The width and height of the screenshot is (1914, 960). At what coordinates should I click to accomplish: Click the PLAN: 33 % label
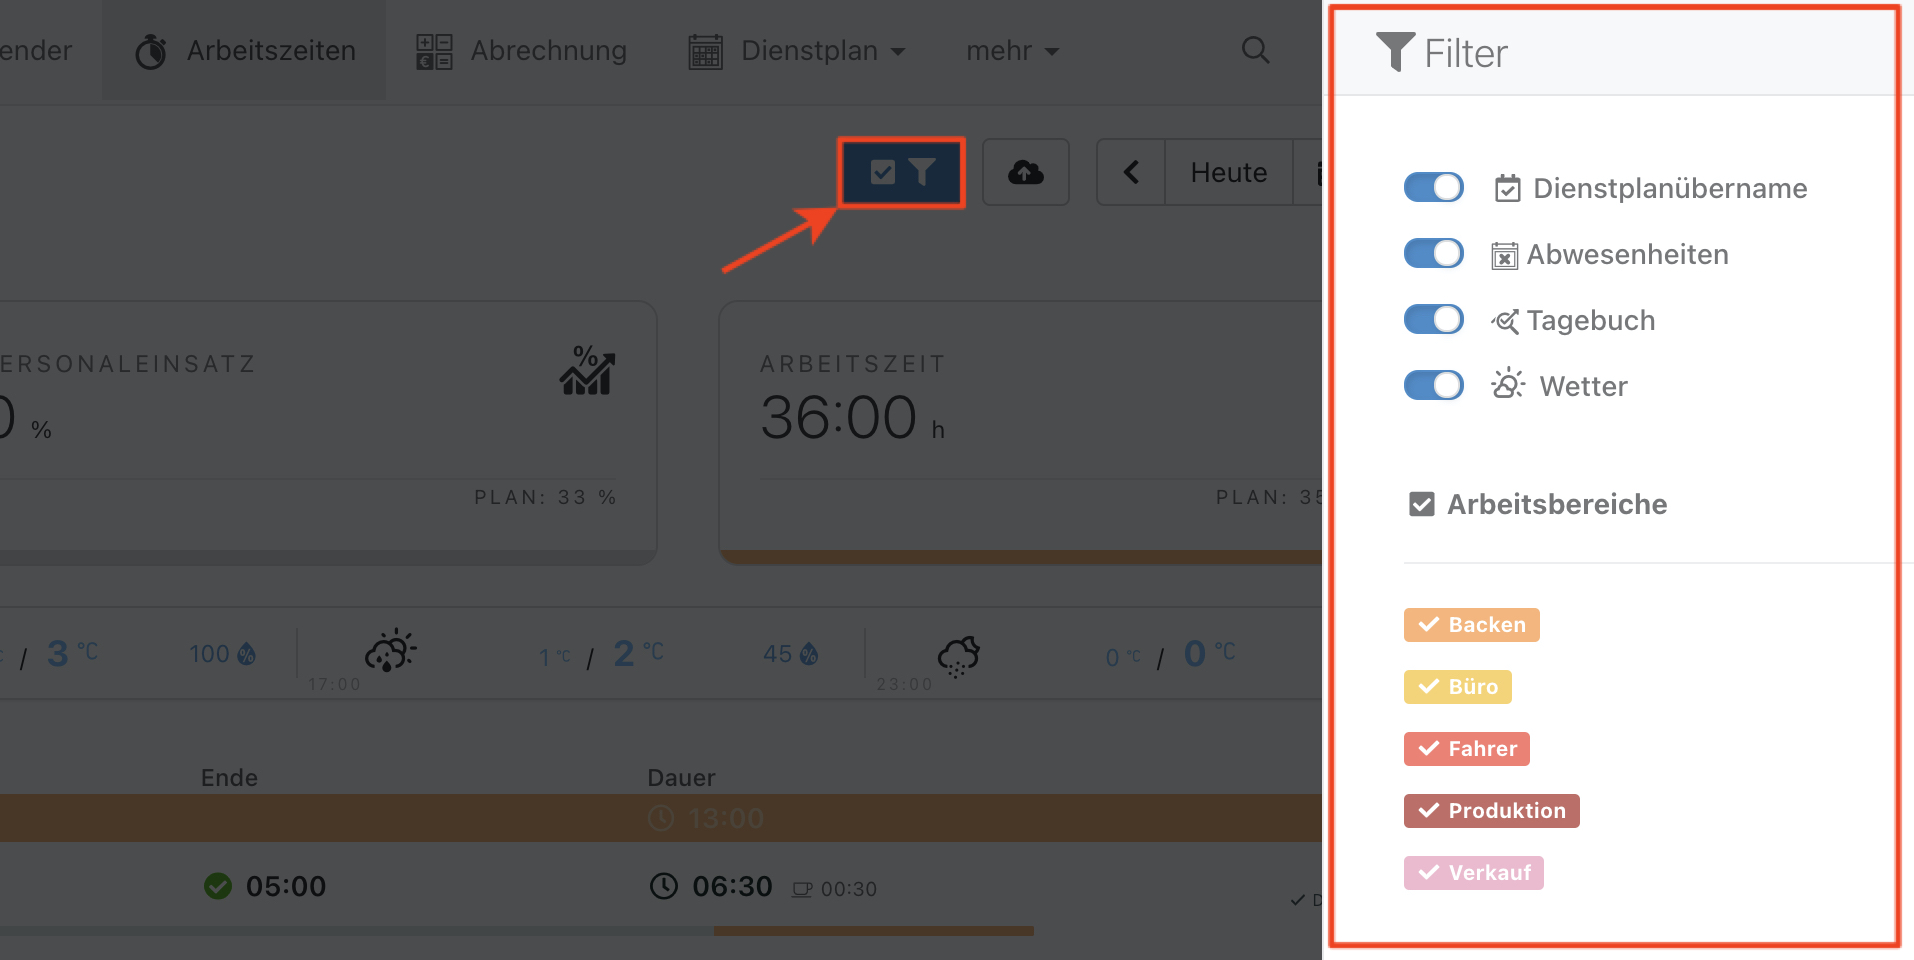coord(545,497)
